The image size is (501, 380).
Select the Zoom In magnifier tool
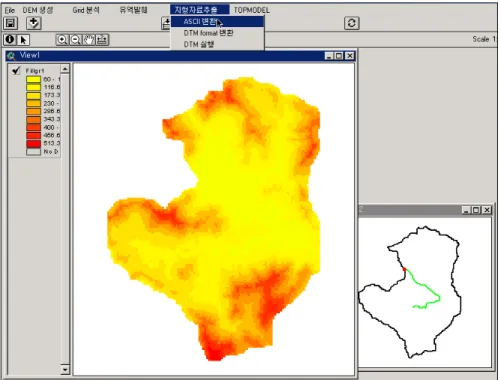(62, 40)
